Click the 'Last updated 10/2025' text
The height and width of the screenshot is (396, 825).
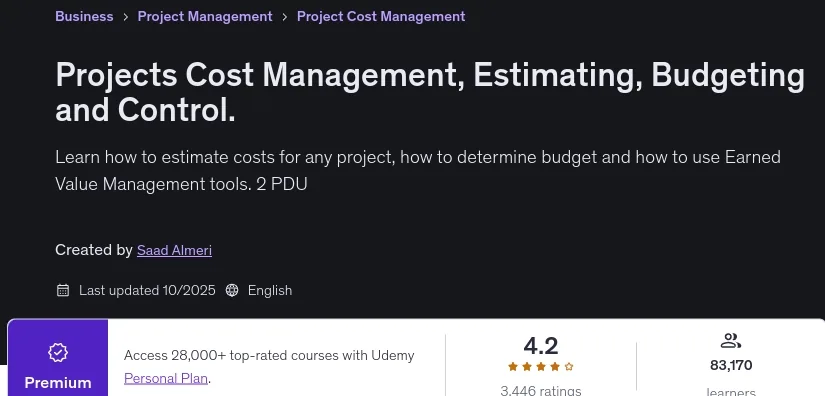coord(147,290)
